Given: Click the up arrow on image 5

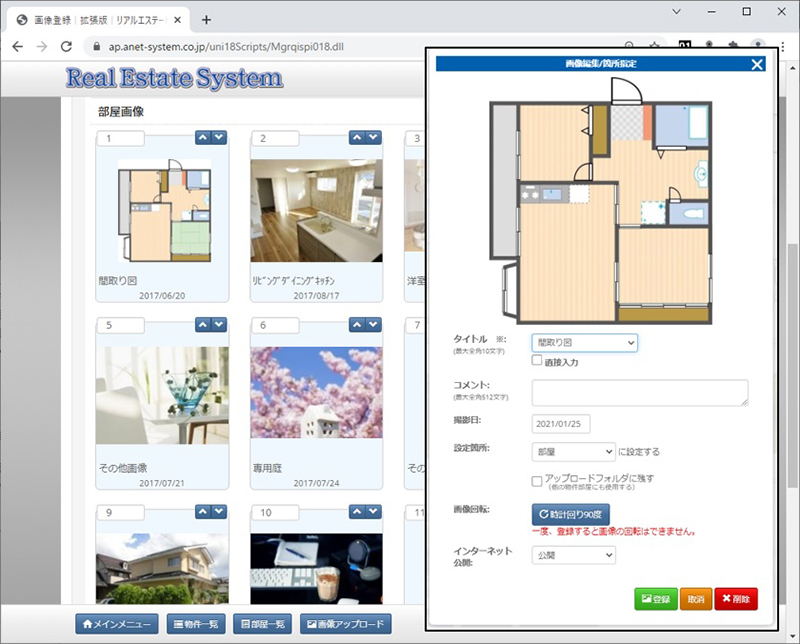Looking at the screenshot, I should [x=202, y=325].
